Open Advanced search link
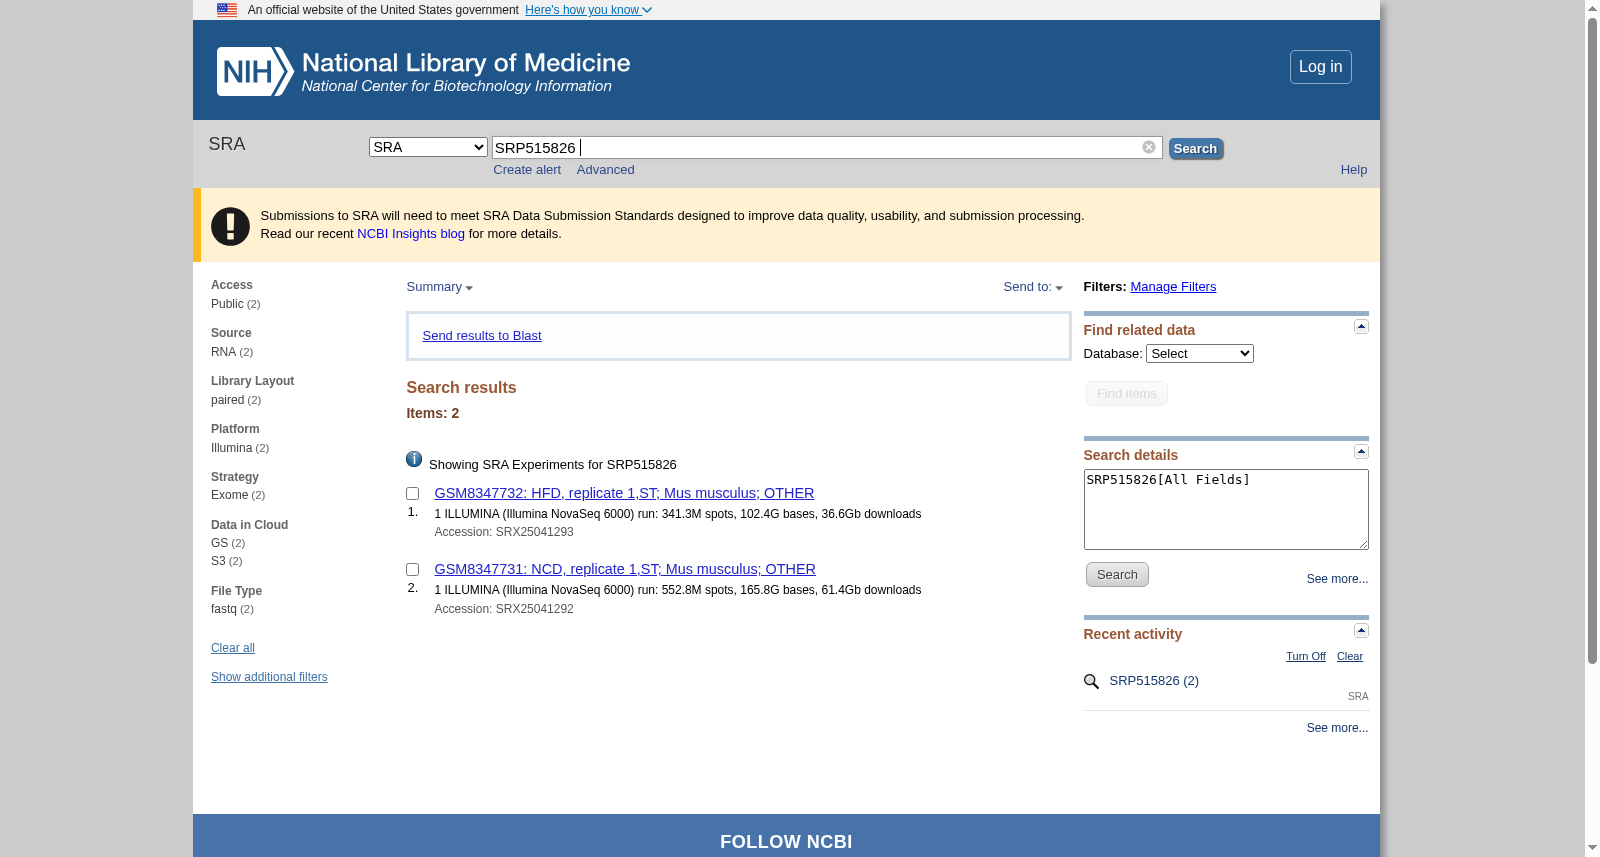The height and width of the screenshot is (857, 1600). 605,170
